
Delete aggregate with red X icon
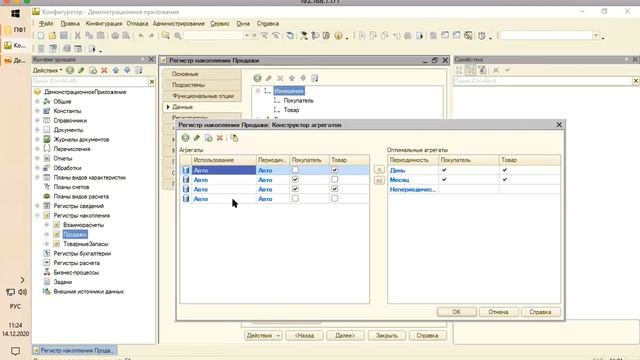[x=220, y=138]
